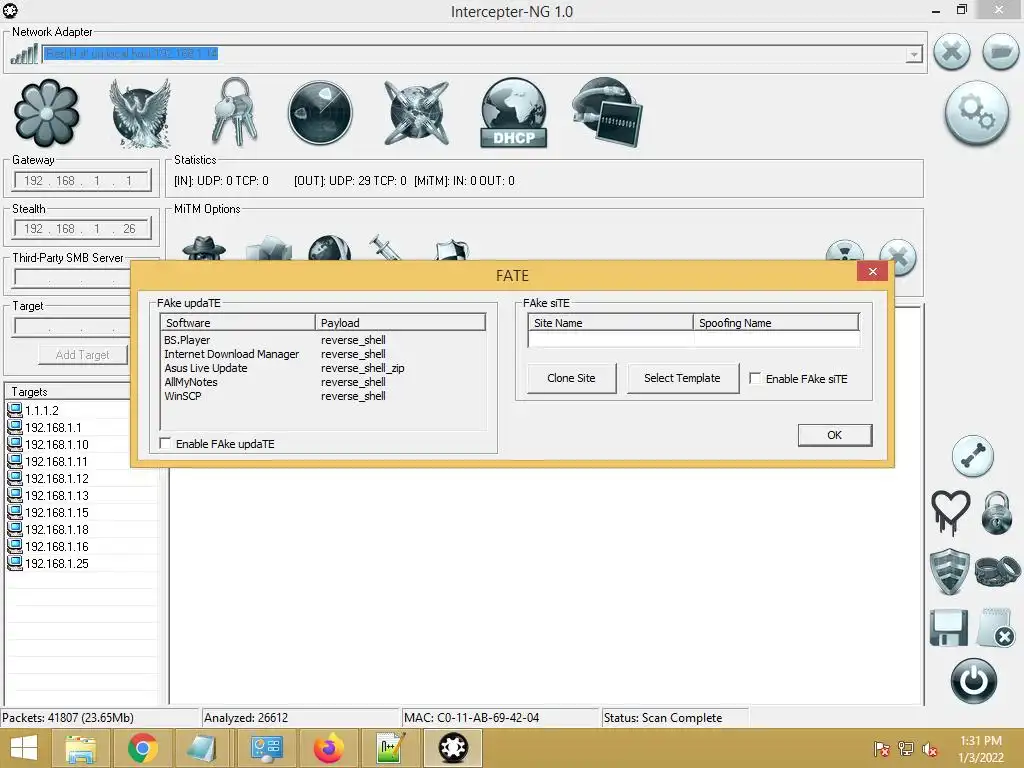Click the muted volume tray icon
Screen dimensions: 1024x768
929,749
